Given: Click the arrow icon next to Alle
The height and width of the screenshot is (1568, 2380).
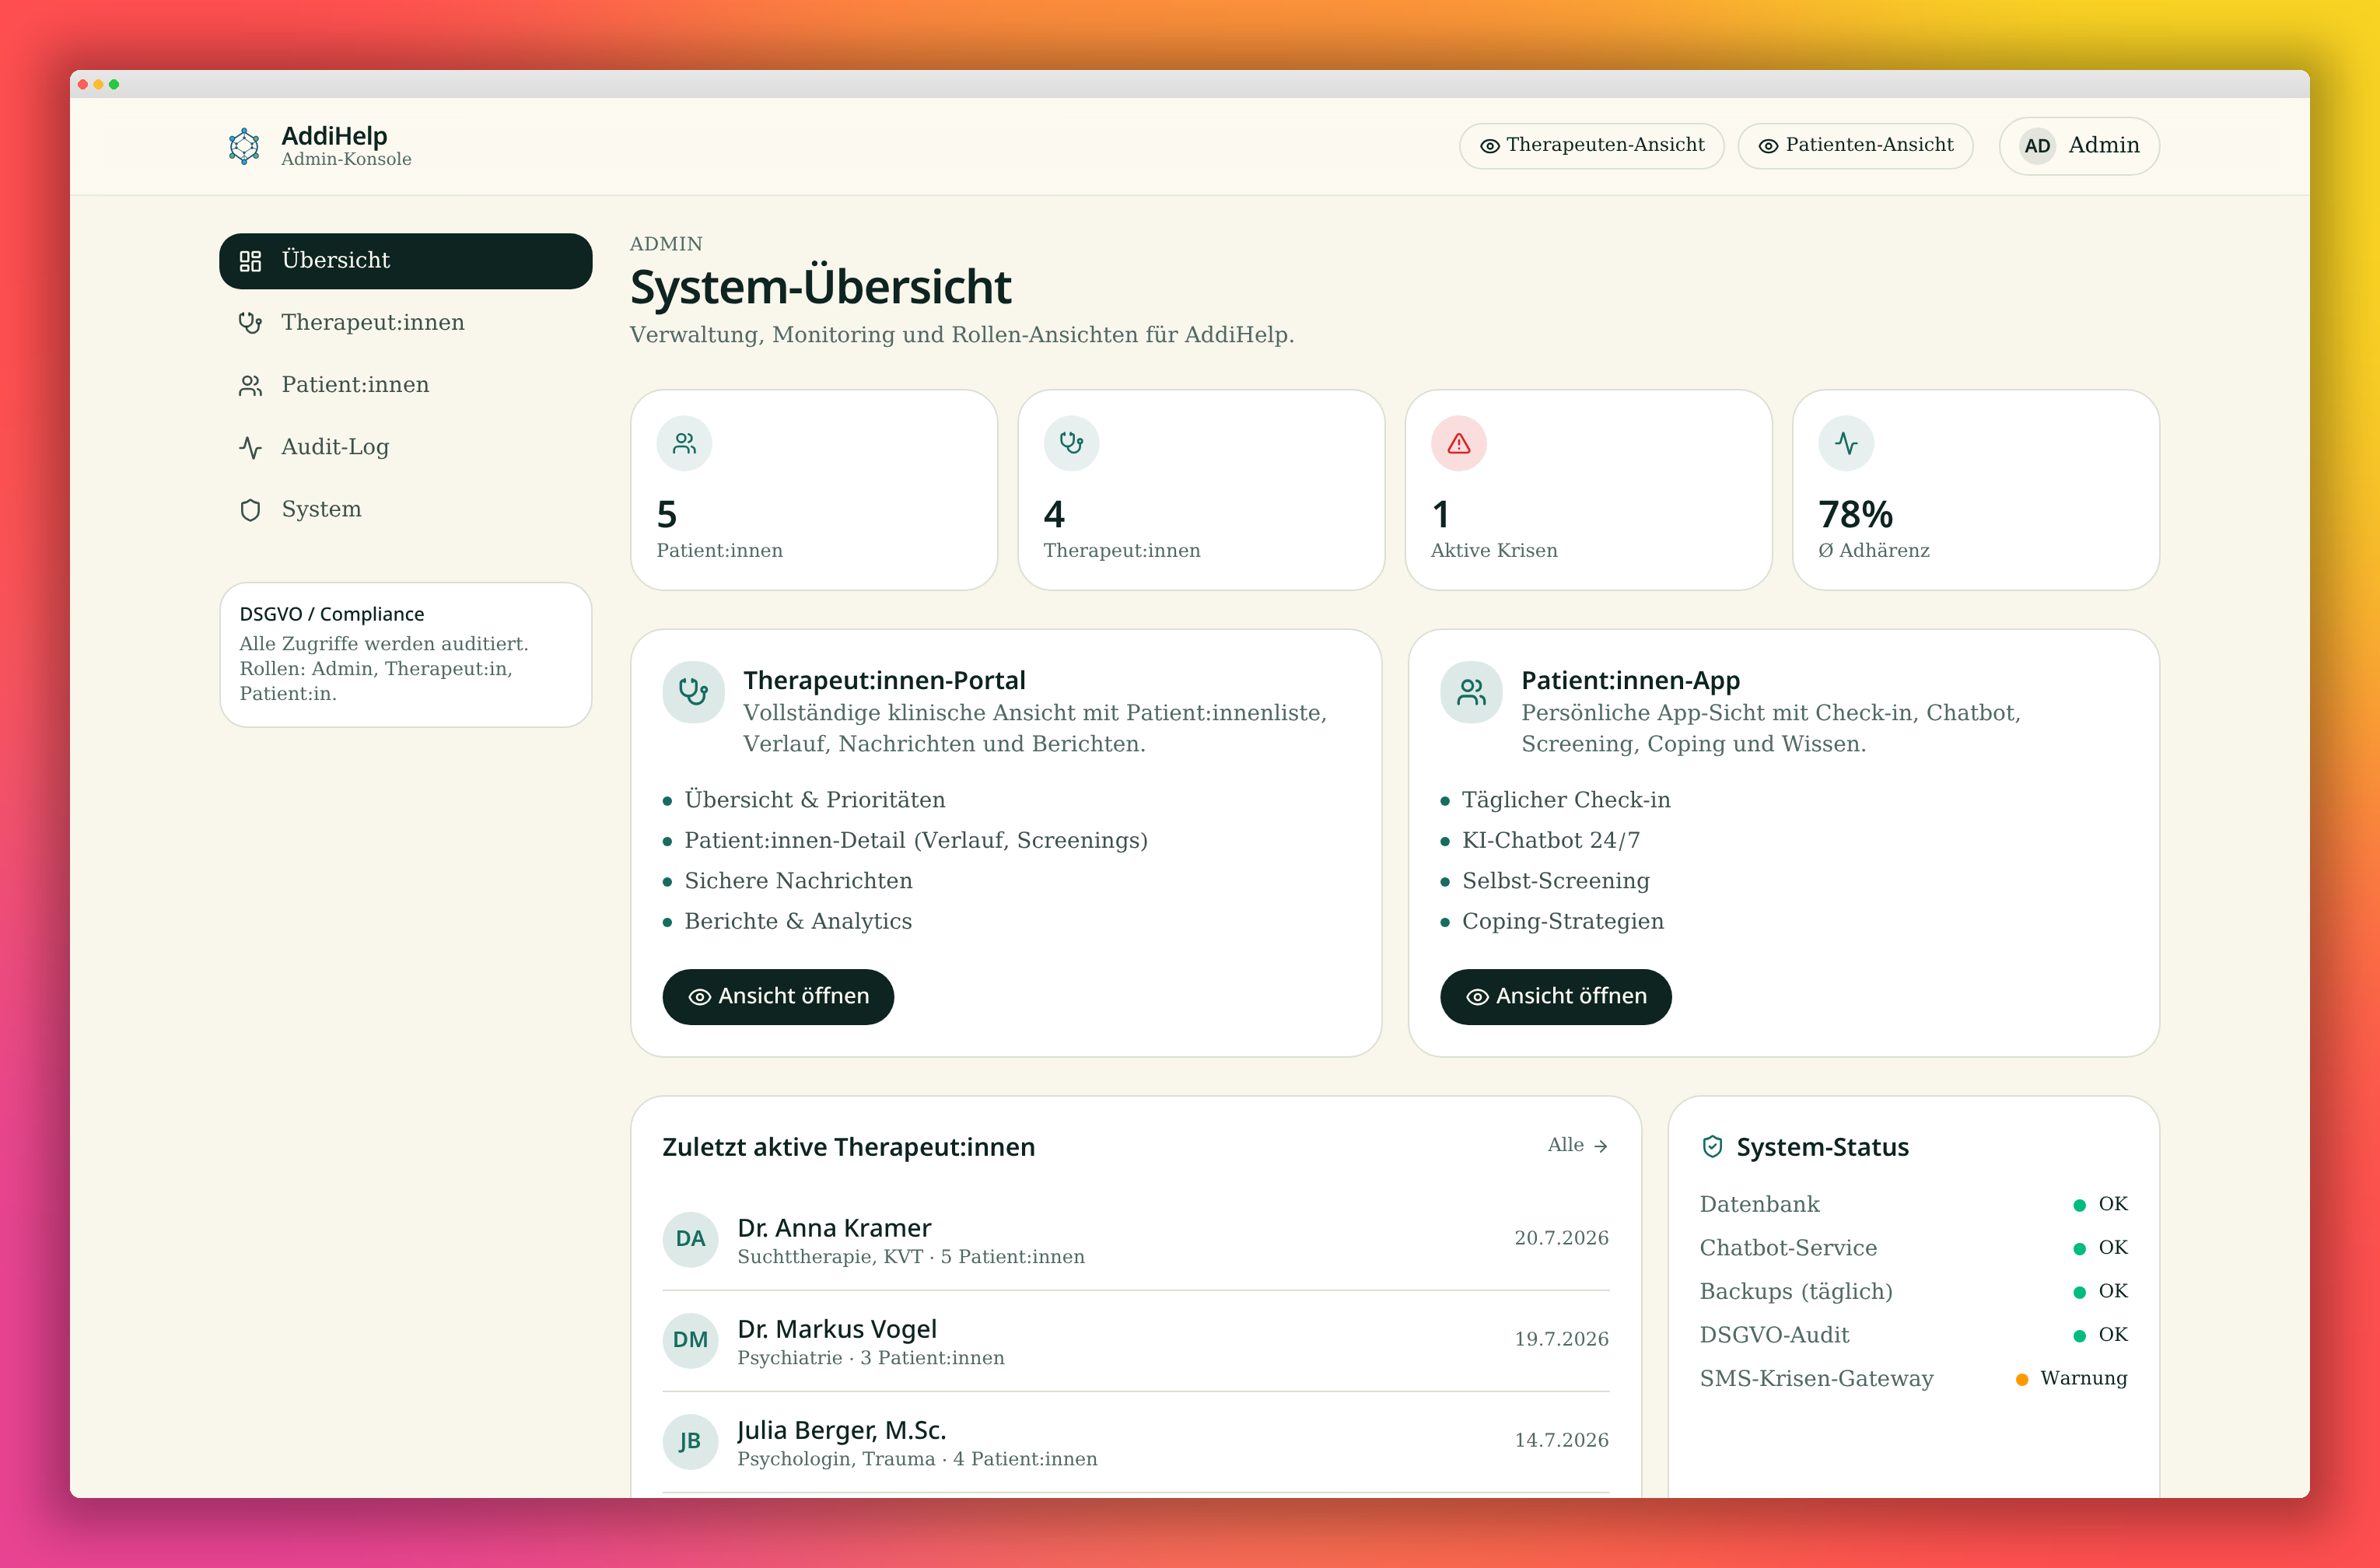Looking at the screenshot, I should [x=1601, y=1146].
